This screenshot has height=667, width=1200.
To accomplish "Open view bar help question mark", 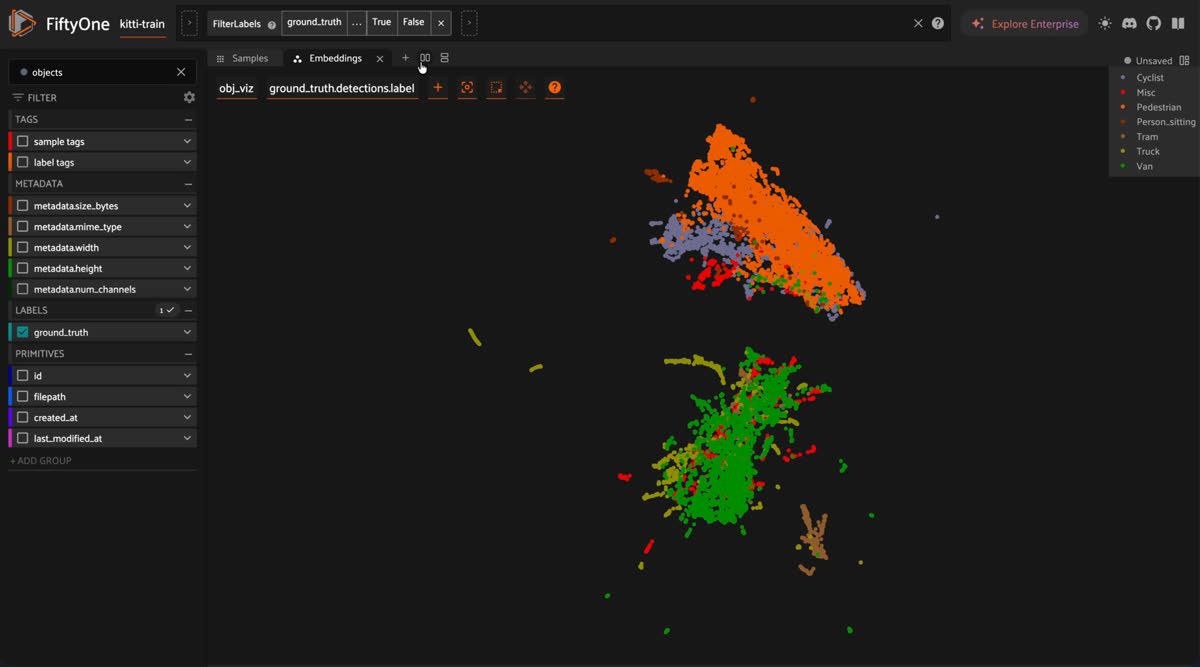I will click(x=938, y=23).
